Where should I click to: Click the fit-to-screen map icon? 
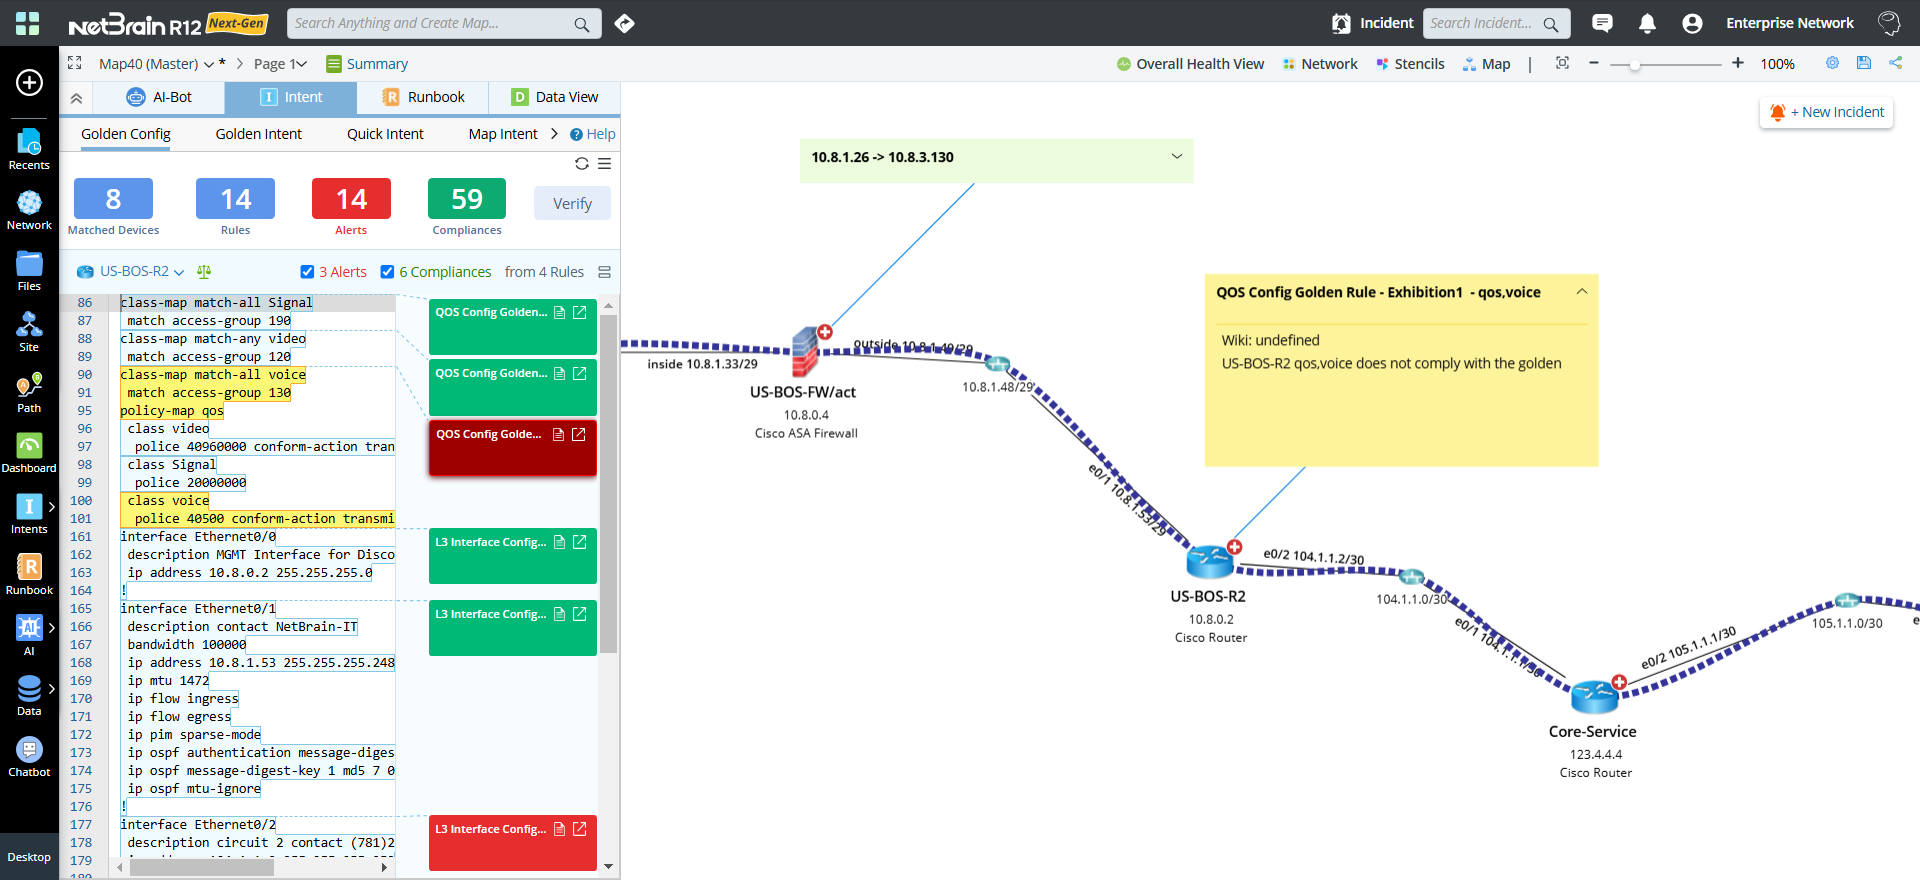click(1562, 63)
